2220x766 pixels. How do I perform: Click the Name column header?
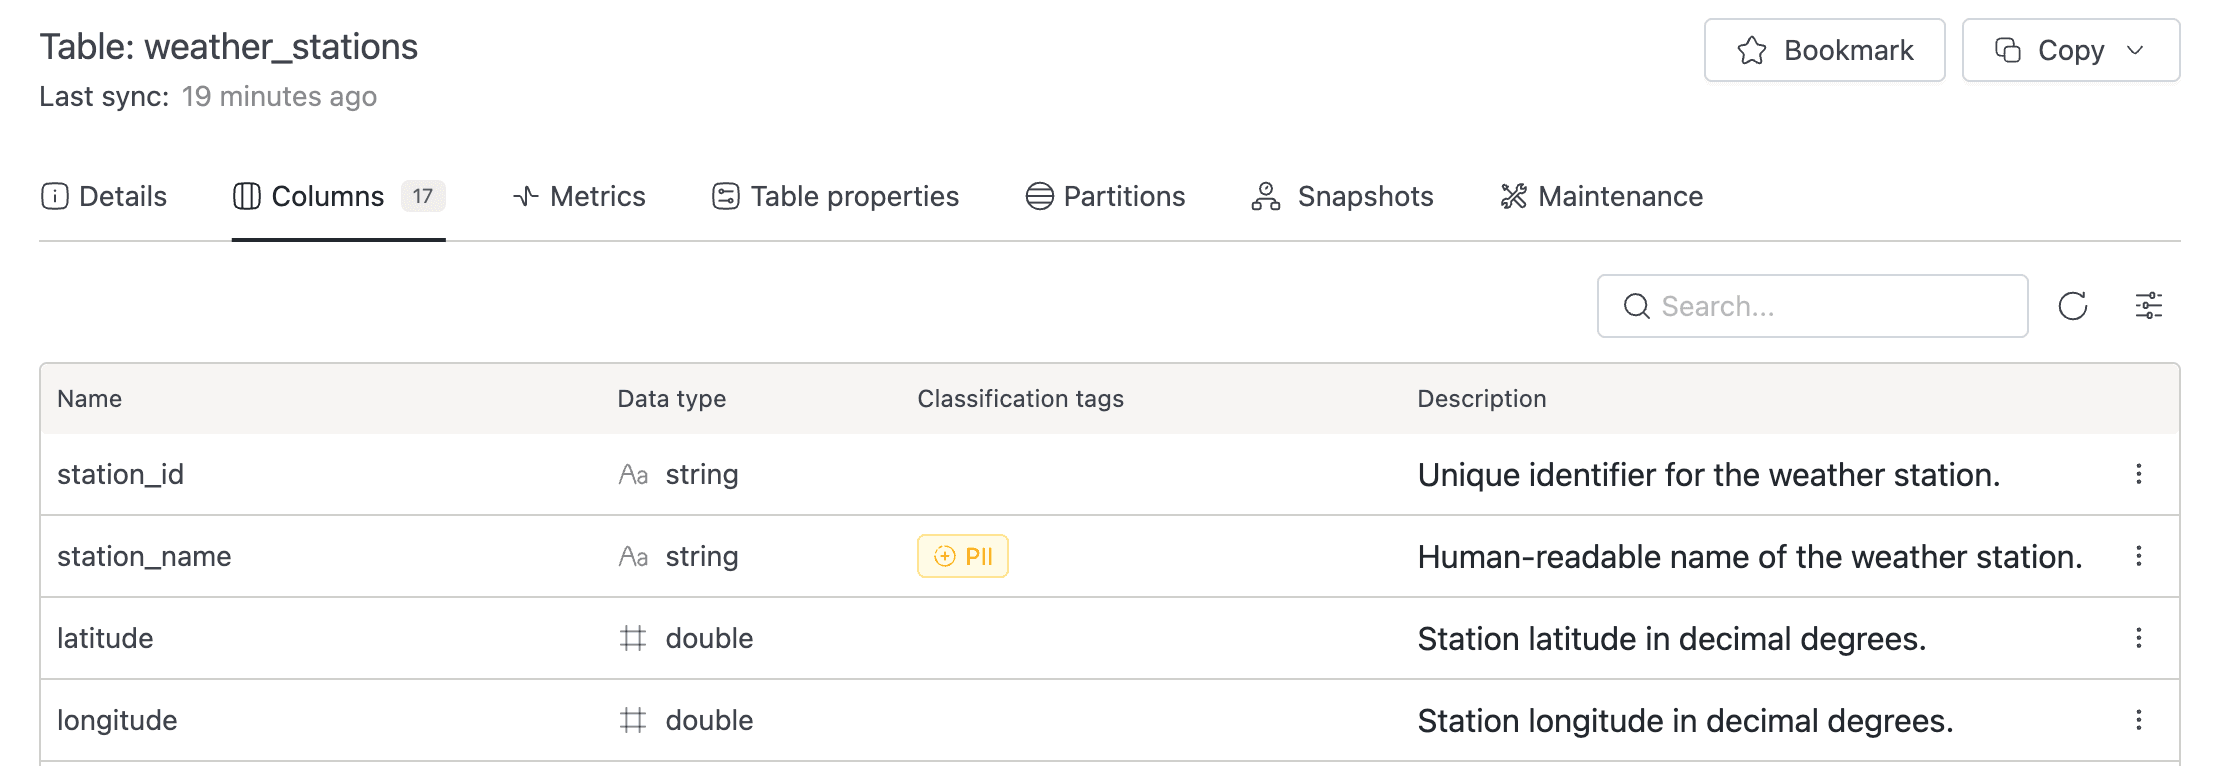(x=90, y=399)
